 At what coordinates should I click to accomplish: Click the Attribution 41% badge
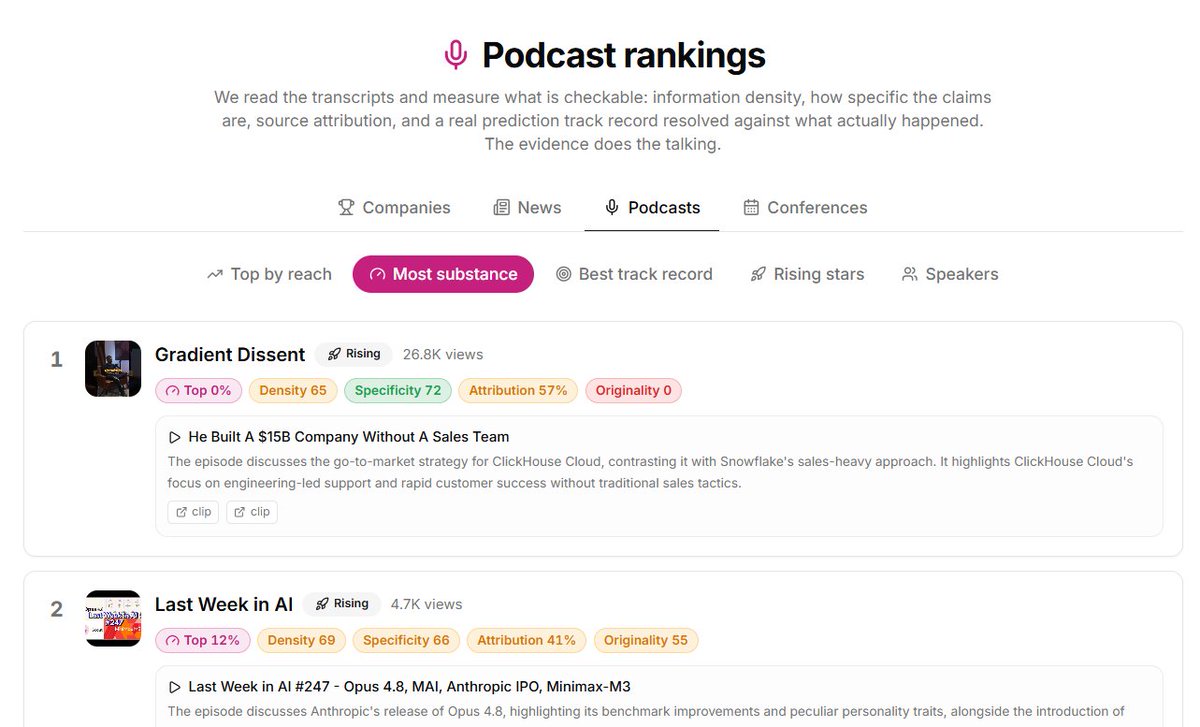pyautogui.click(x=526, y=640)
